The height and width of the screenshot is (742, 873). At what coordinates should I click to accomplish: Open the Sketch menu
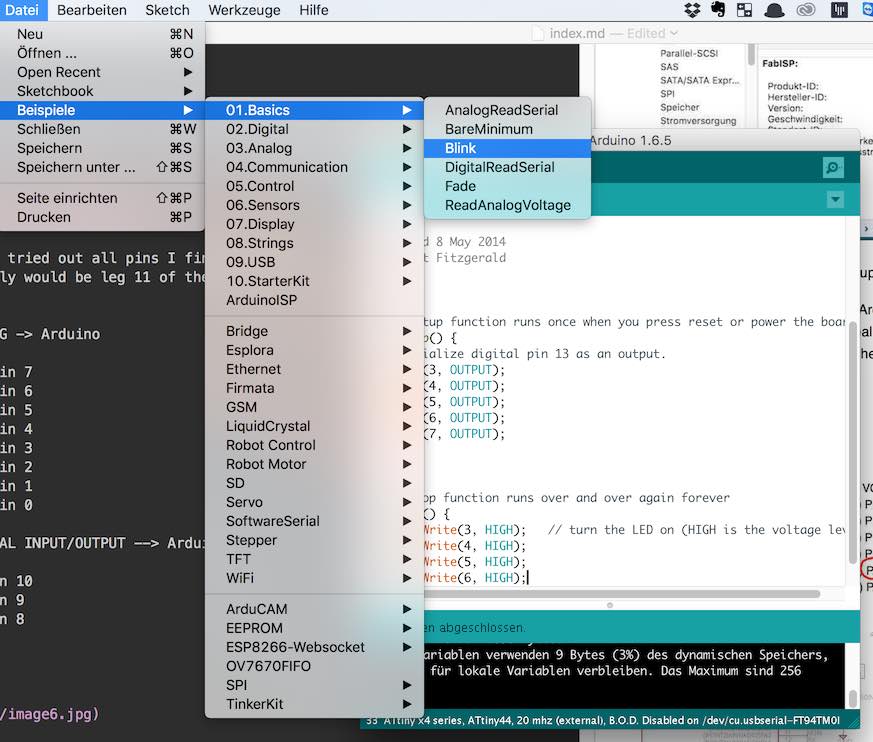[167, 10]
